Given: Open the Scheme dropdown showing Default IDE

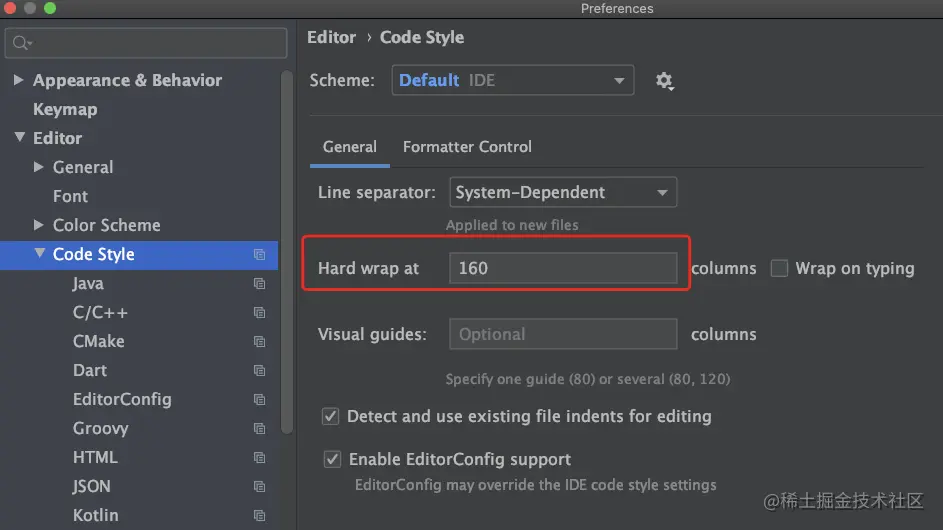Looking at the screenshot, I should 512,81.
